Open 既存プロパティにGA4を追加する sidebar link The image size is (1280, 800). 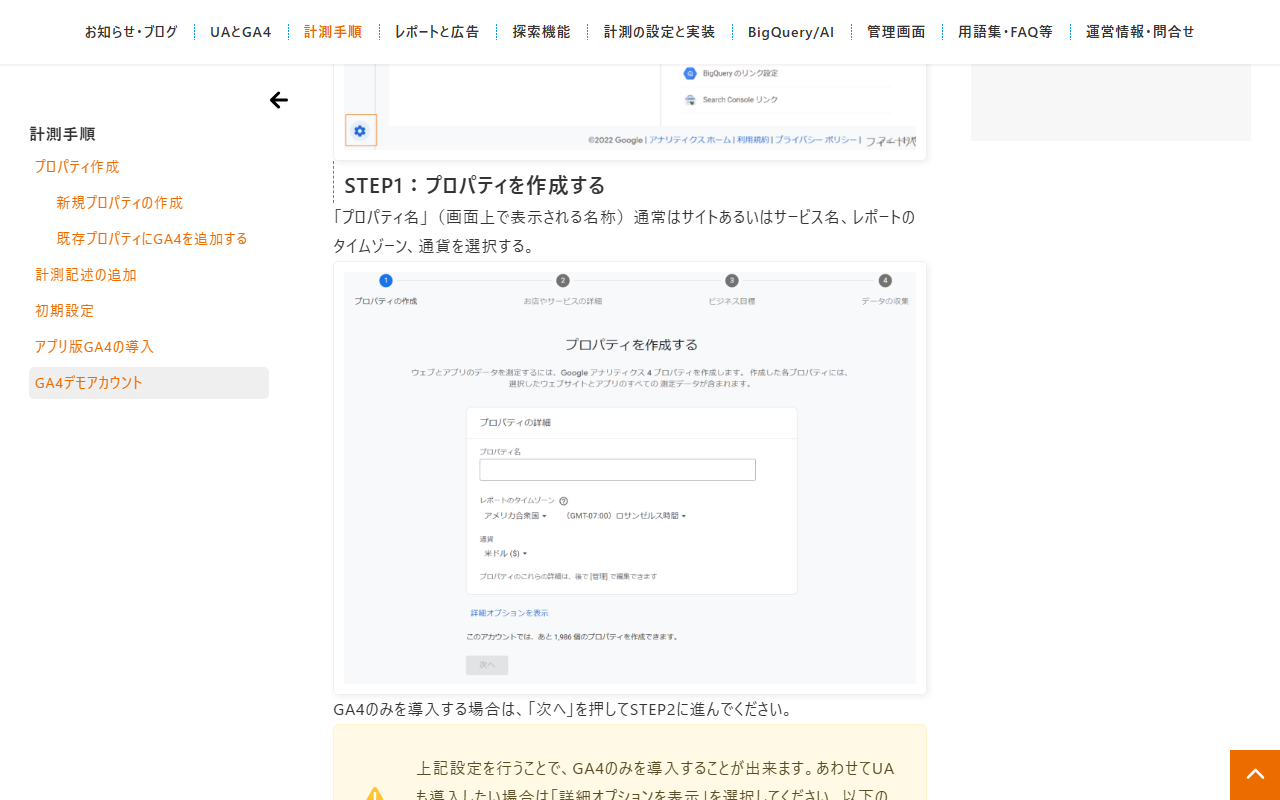152,238
